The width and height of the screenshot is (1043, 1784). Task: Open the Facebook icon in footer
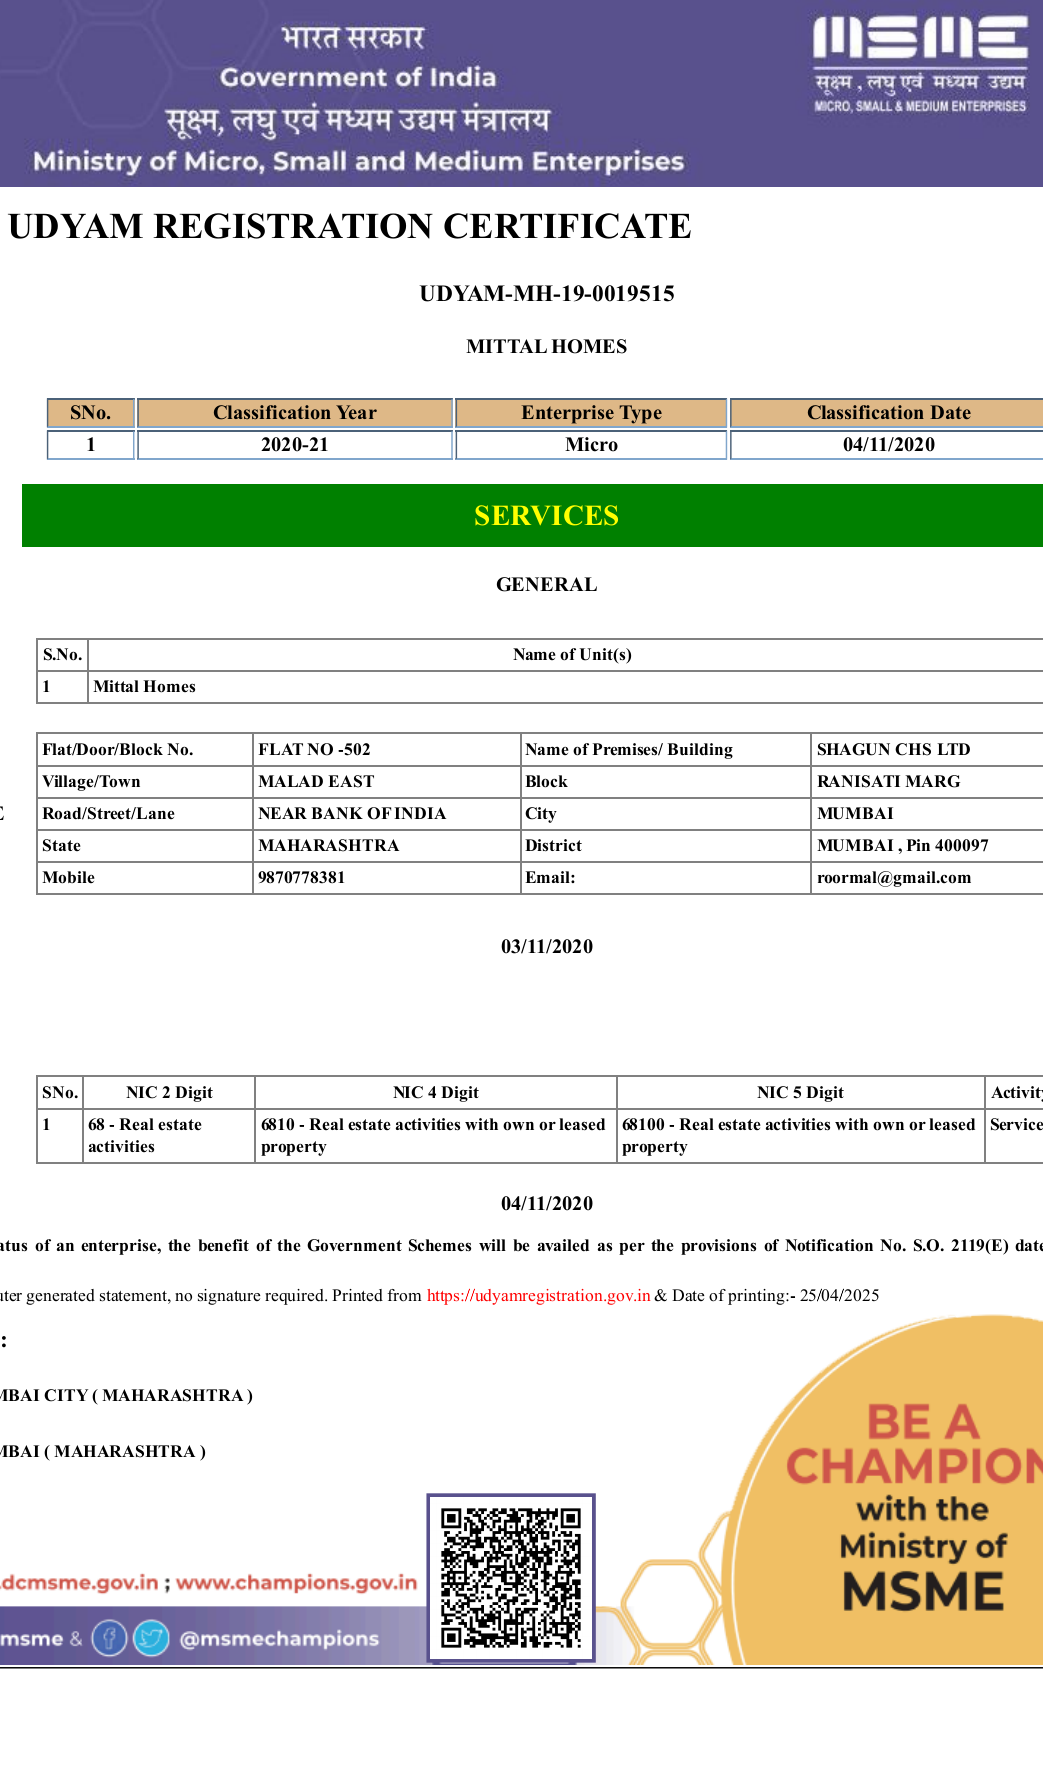[109, 1638]
